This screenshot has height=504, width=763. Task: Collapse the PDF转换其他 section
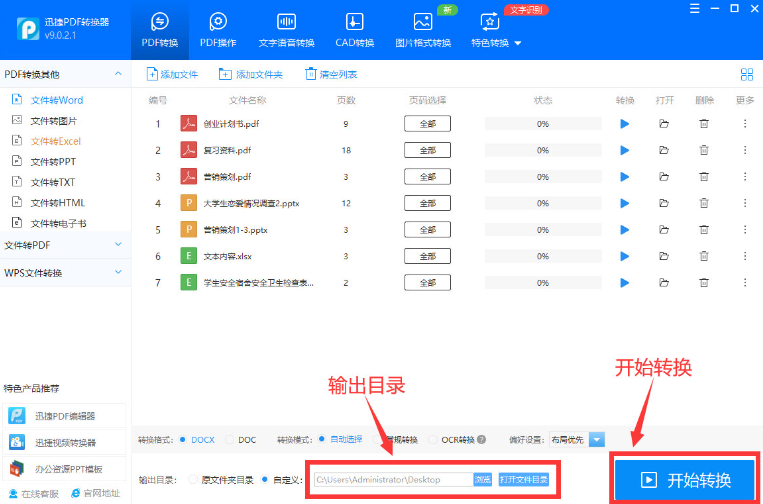tap(118, 74)
